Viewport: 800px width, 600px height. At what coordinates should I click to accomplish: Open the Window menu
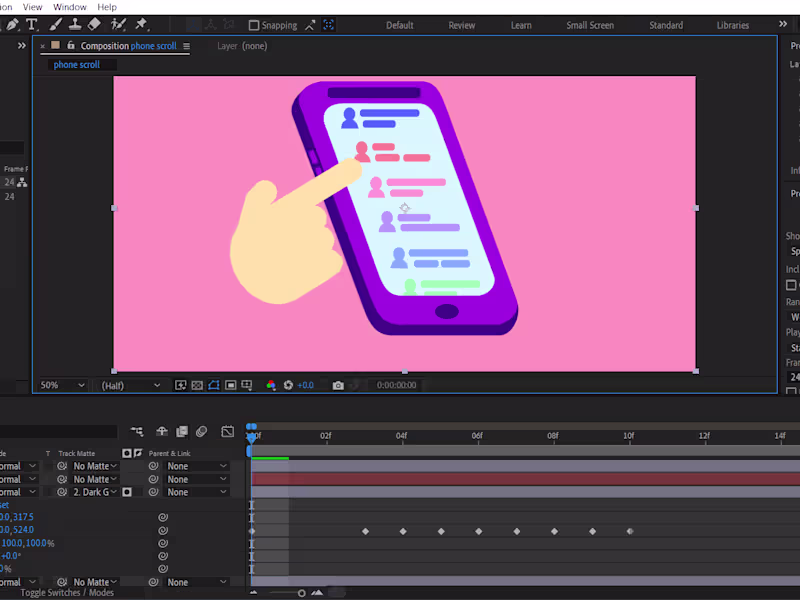[x=69, y=7]
